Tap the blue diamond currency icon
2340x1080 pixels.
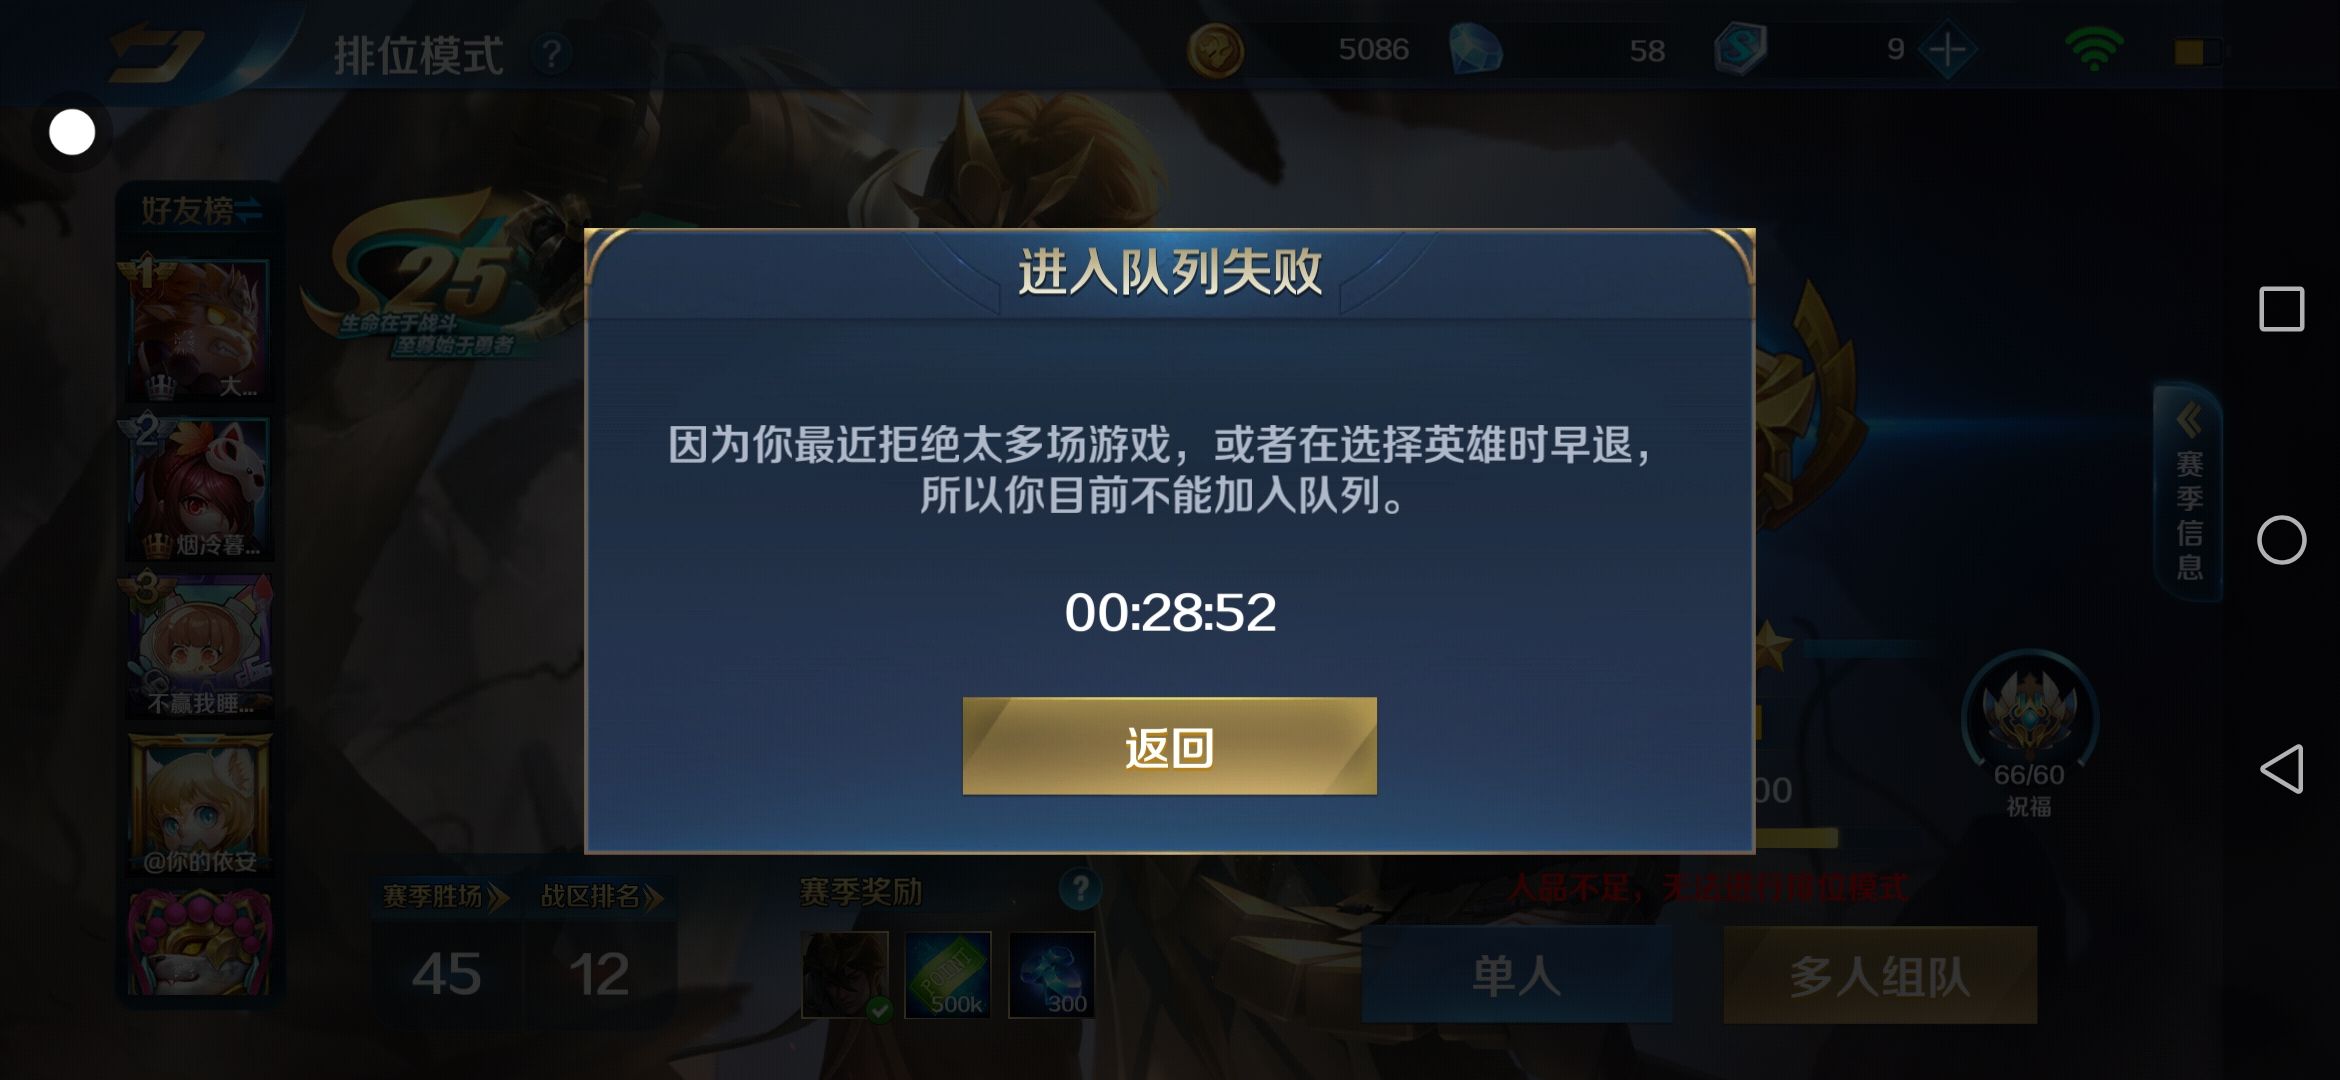click(1476, 50)
